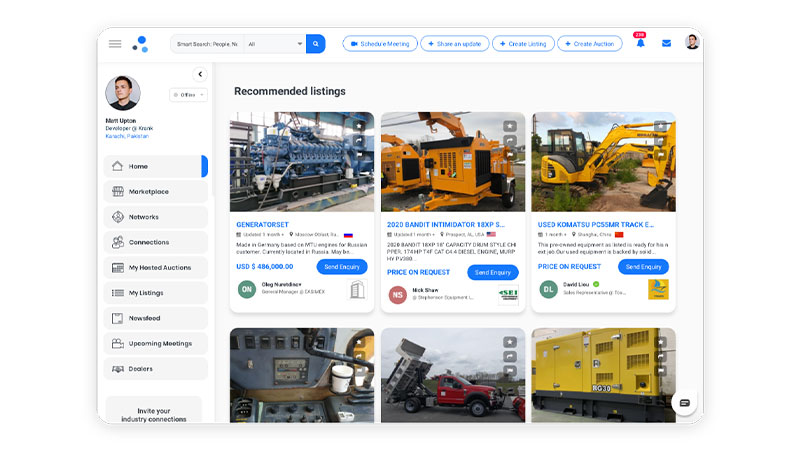
Task: Click the My Listings list icon
Action: pyautogui.click(x=118, y=293)
